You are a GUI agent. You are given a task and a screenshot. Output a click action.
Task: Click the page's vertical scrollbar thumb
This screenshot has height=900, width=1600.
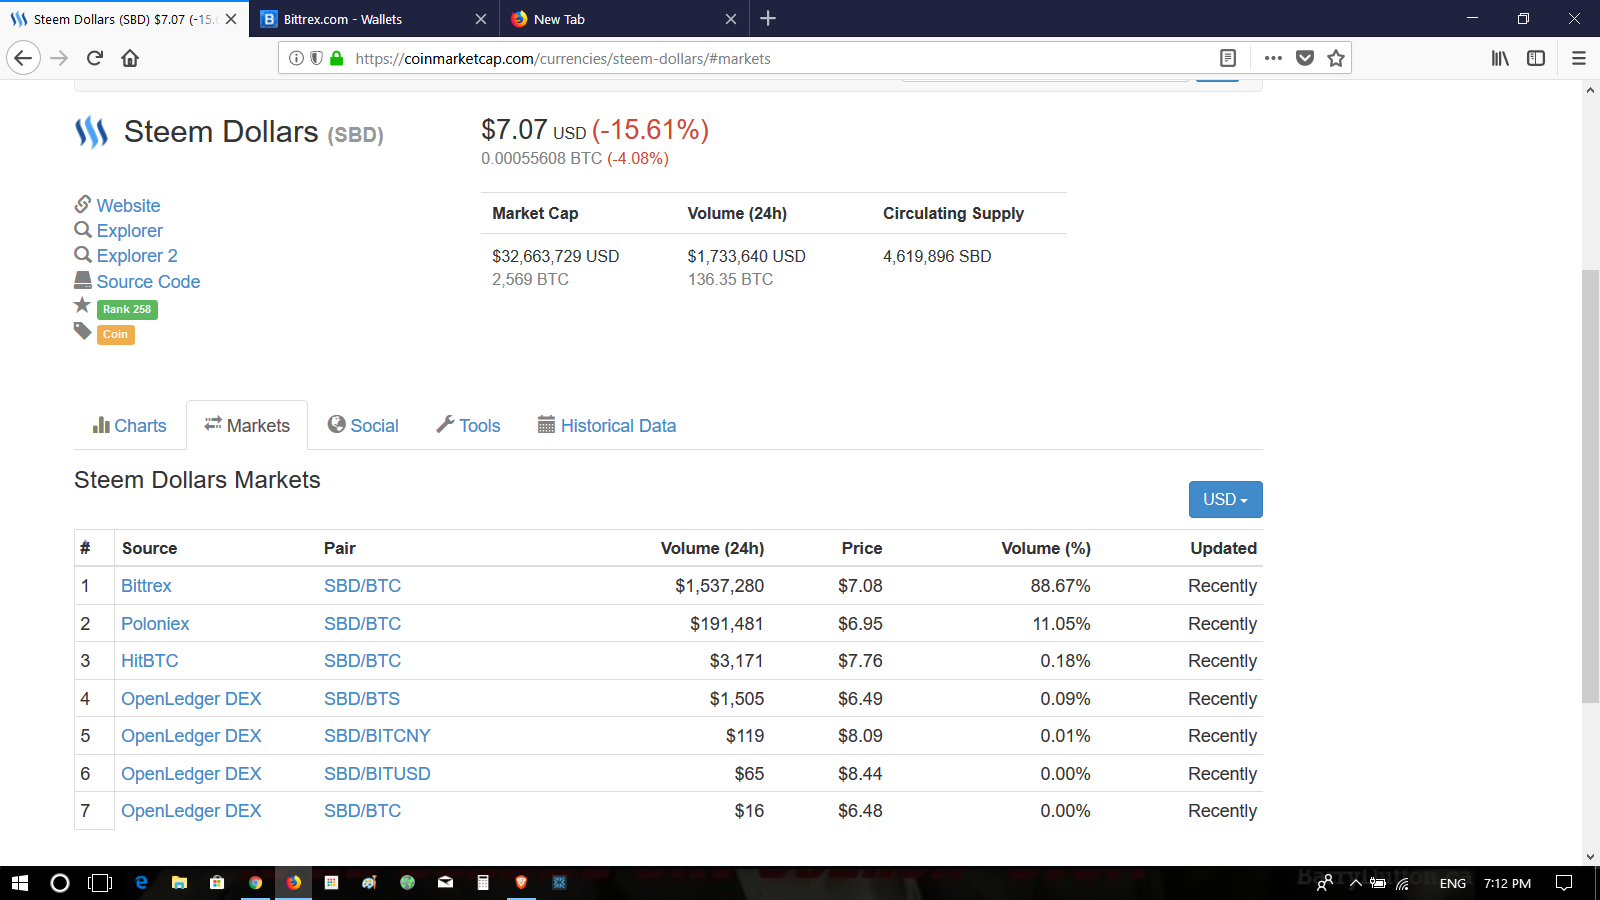pos(1590,486)
